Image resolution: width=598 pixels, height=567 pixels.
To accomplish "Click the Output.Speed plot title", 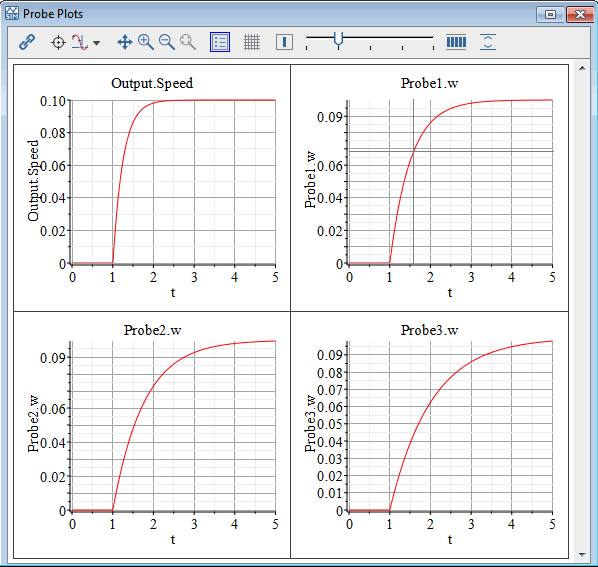I will (x=152, y=83).
